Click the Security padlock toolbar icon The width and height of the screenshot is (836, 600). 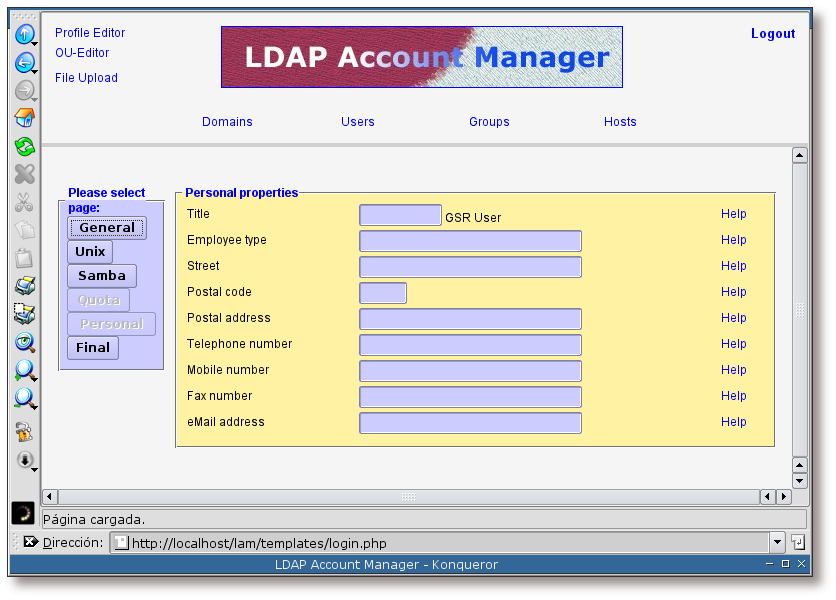click(x=24, y=432)
